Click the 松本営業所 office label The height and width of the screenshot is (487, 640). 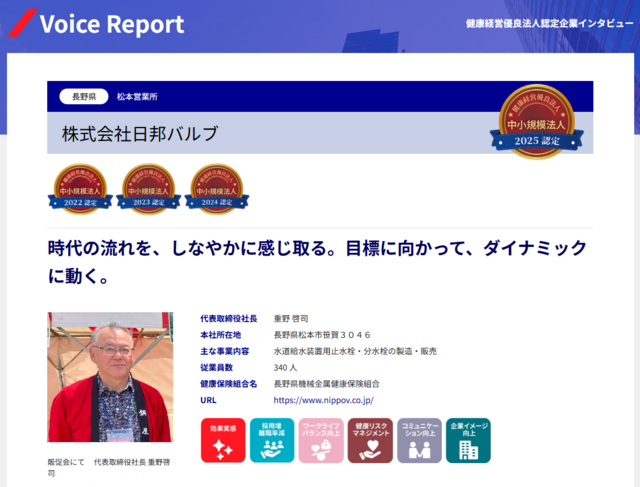click(x=137, y=97)
